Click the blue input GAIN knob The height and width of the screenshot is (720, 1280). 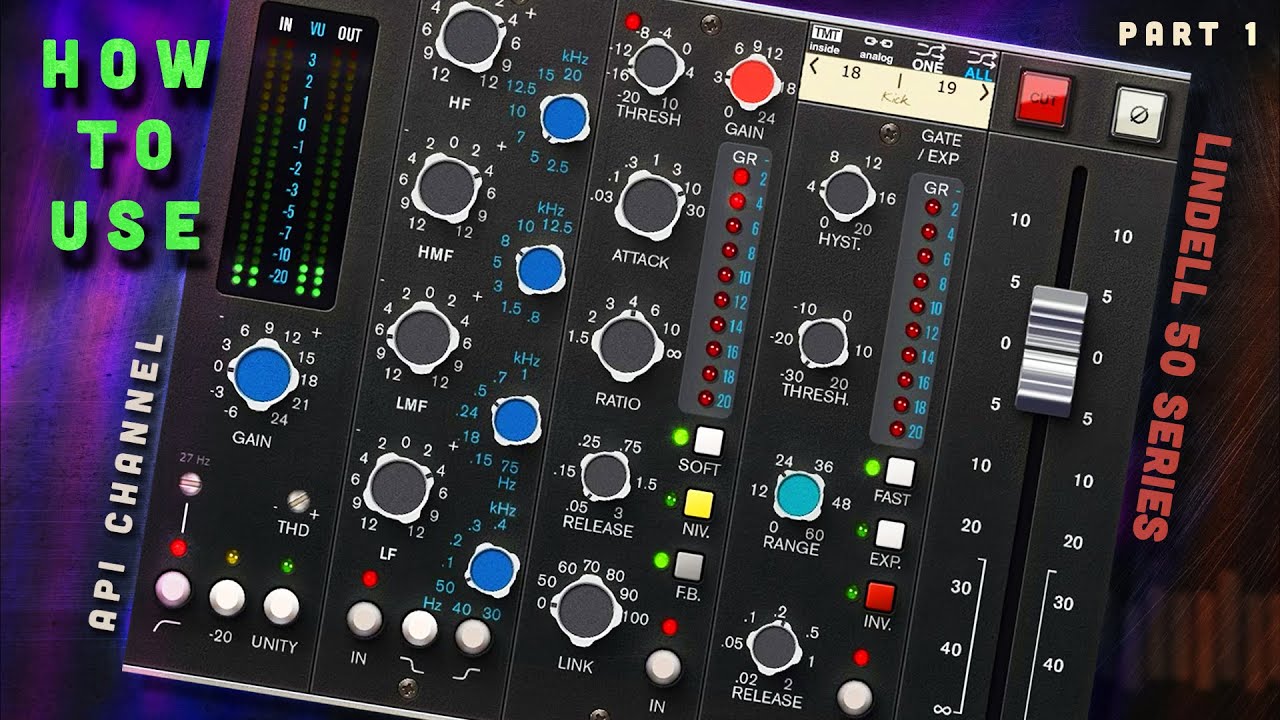coord(265,374)
